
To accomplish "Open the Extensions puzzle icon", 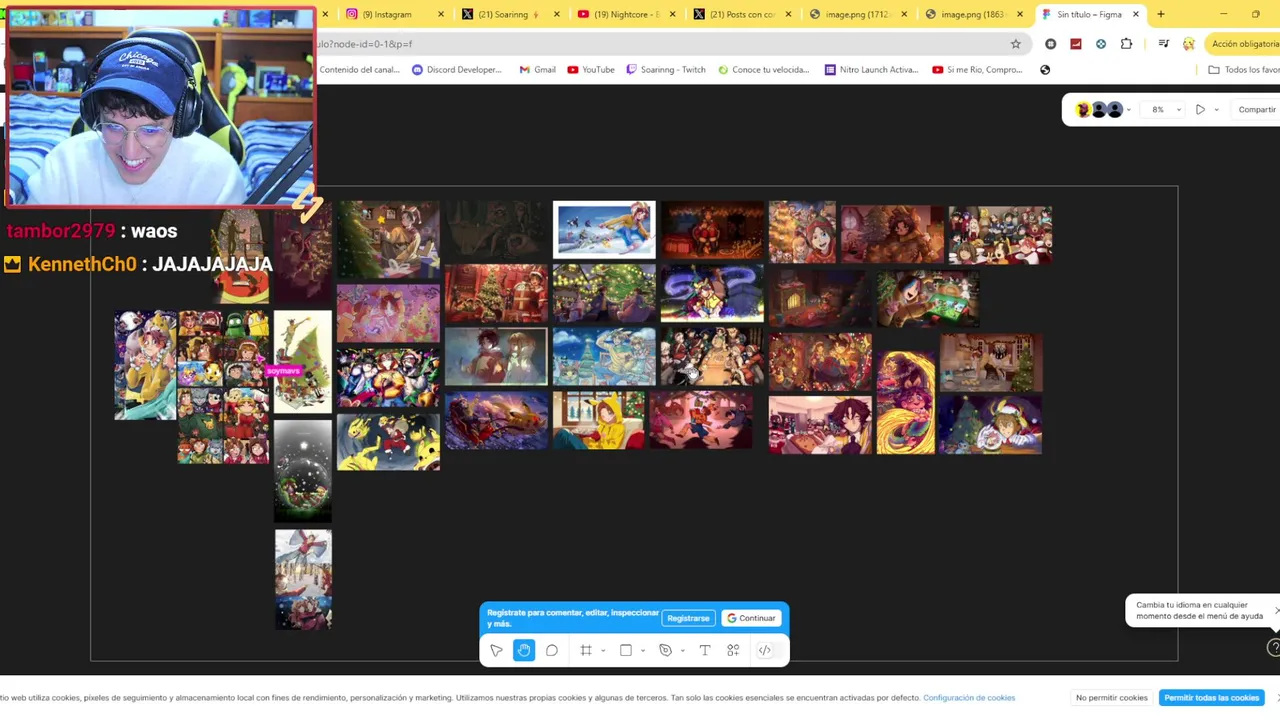I will [1127, 44].
